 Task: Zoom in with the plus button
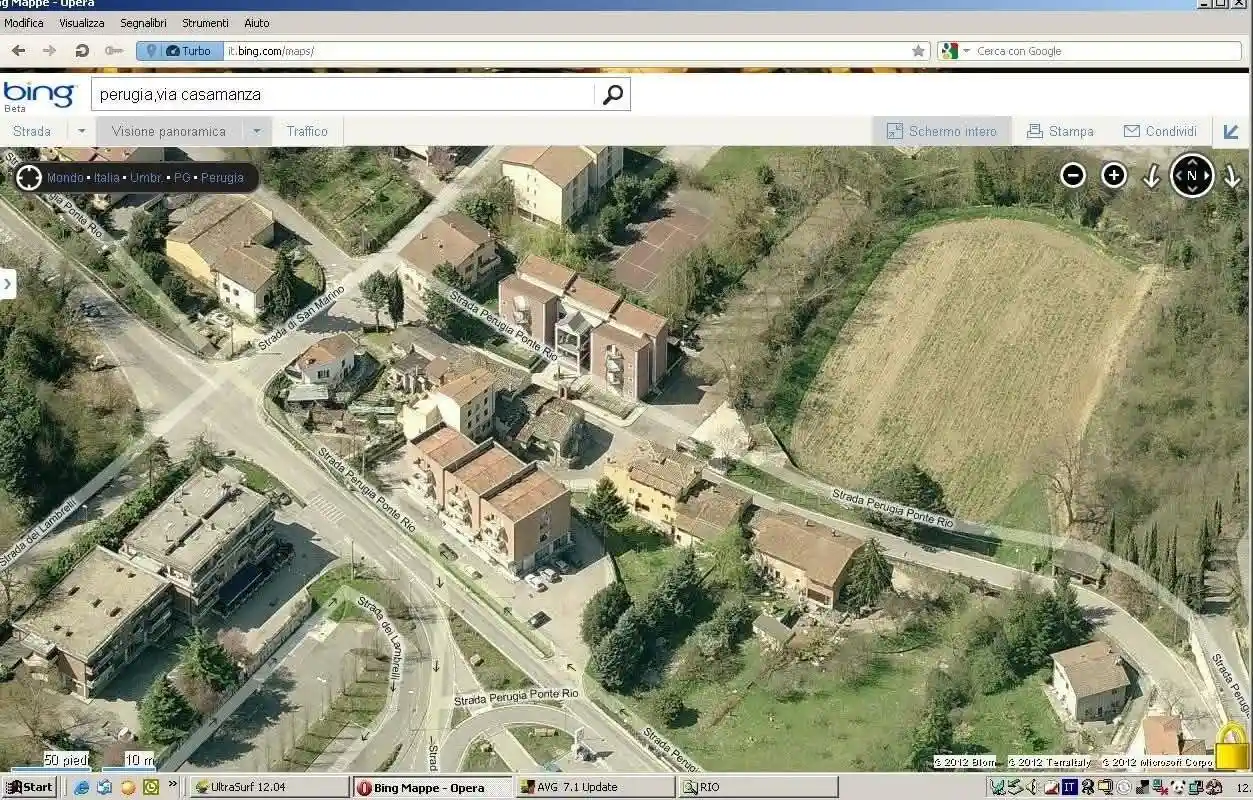(1114, 176)
